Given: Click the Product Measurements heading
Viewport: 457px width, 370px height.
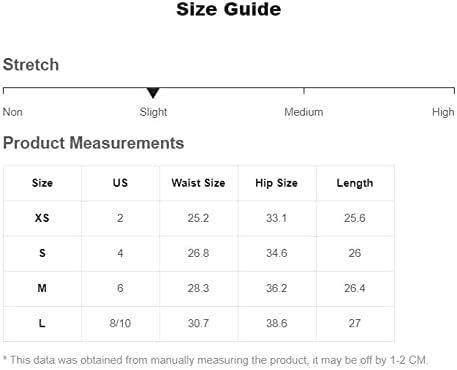Looking at the screenshot, I should 93,143.
